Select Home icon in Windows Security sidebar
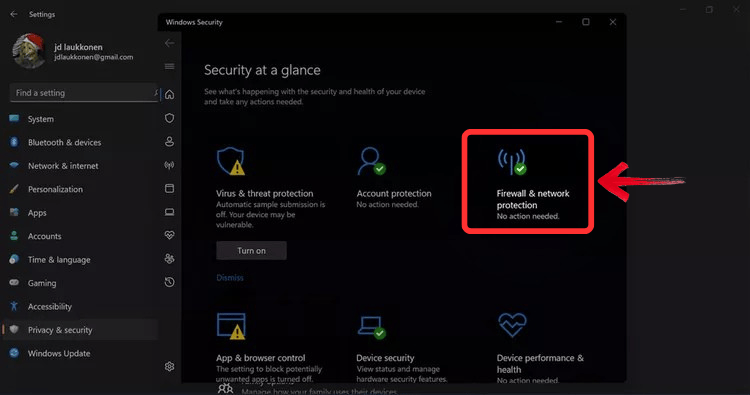 [169, 95]
